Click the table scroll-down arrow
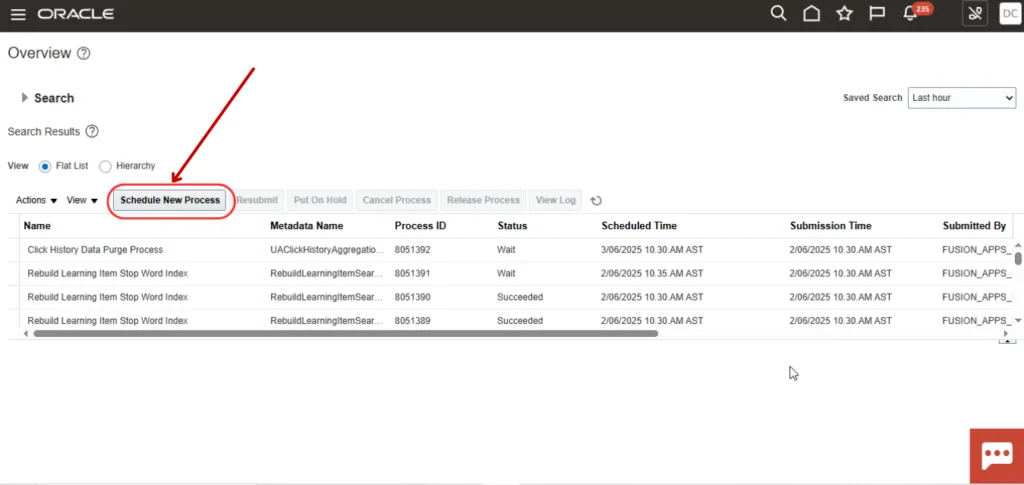The width and height of the screenshot is (1024, 485). [1017, 321]
